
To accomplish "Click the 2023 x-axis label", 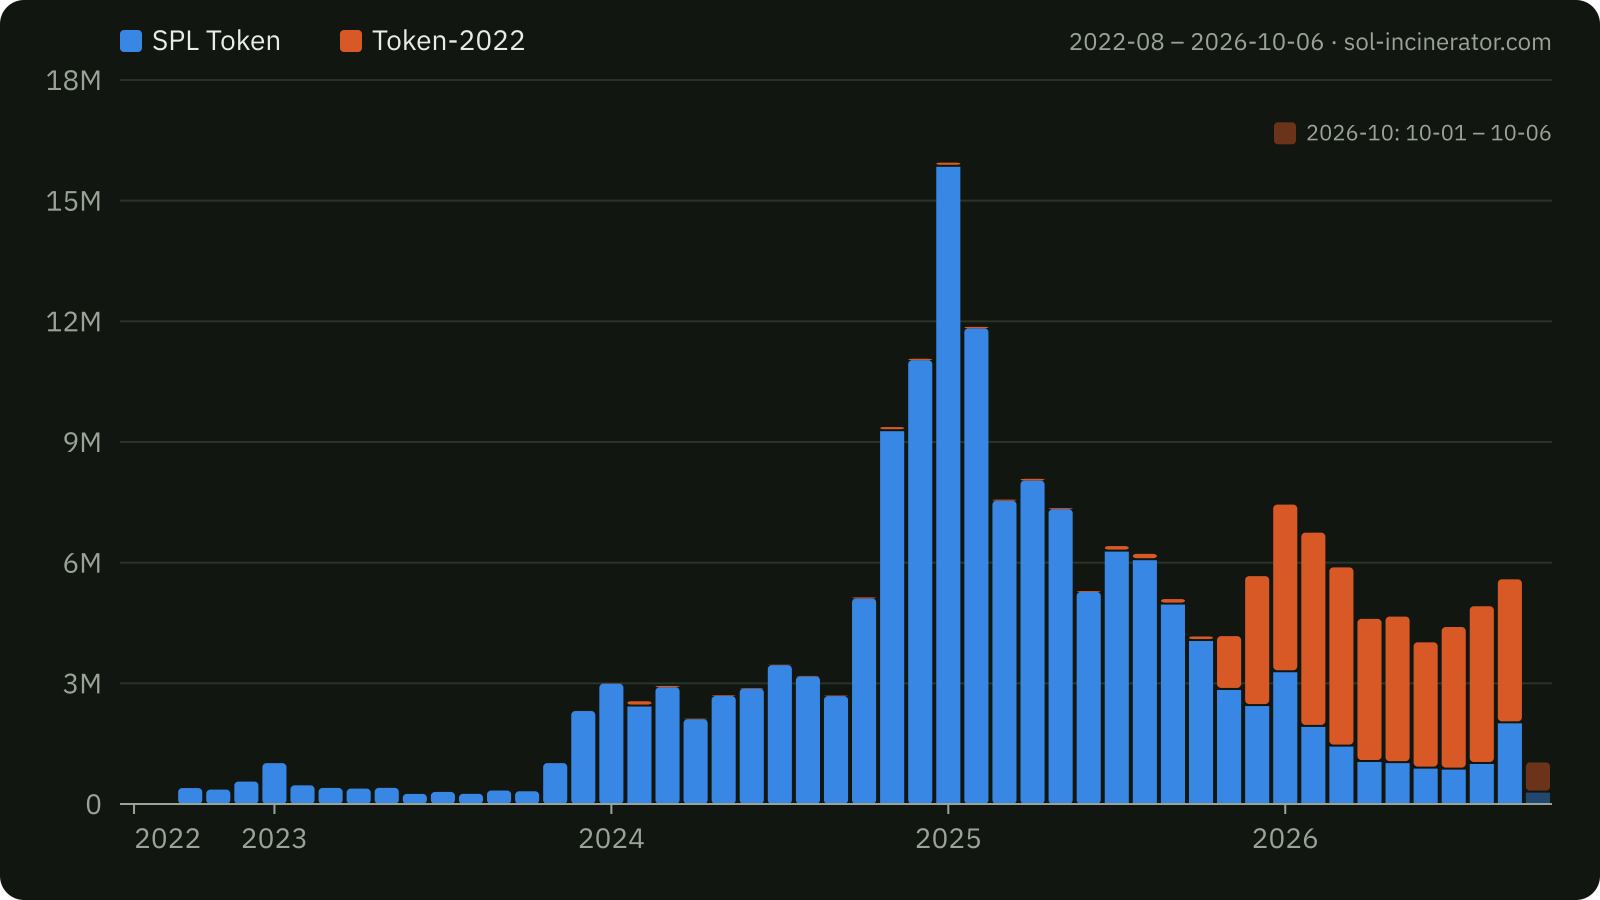I will tap(274, 838).
